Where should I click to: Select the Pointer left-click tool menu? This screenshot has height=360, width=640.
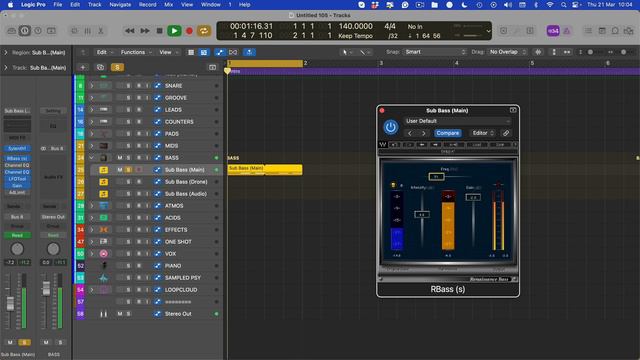(x=347, y=52)
